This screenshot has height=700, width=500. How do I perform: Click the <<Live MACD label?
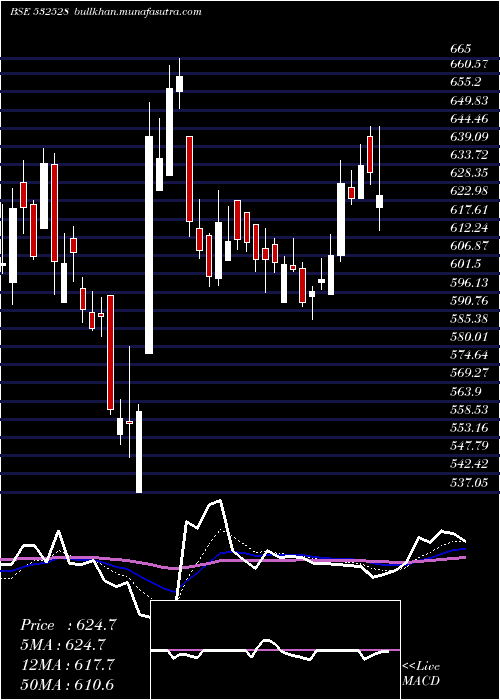(421, 674)
